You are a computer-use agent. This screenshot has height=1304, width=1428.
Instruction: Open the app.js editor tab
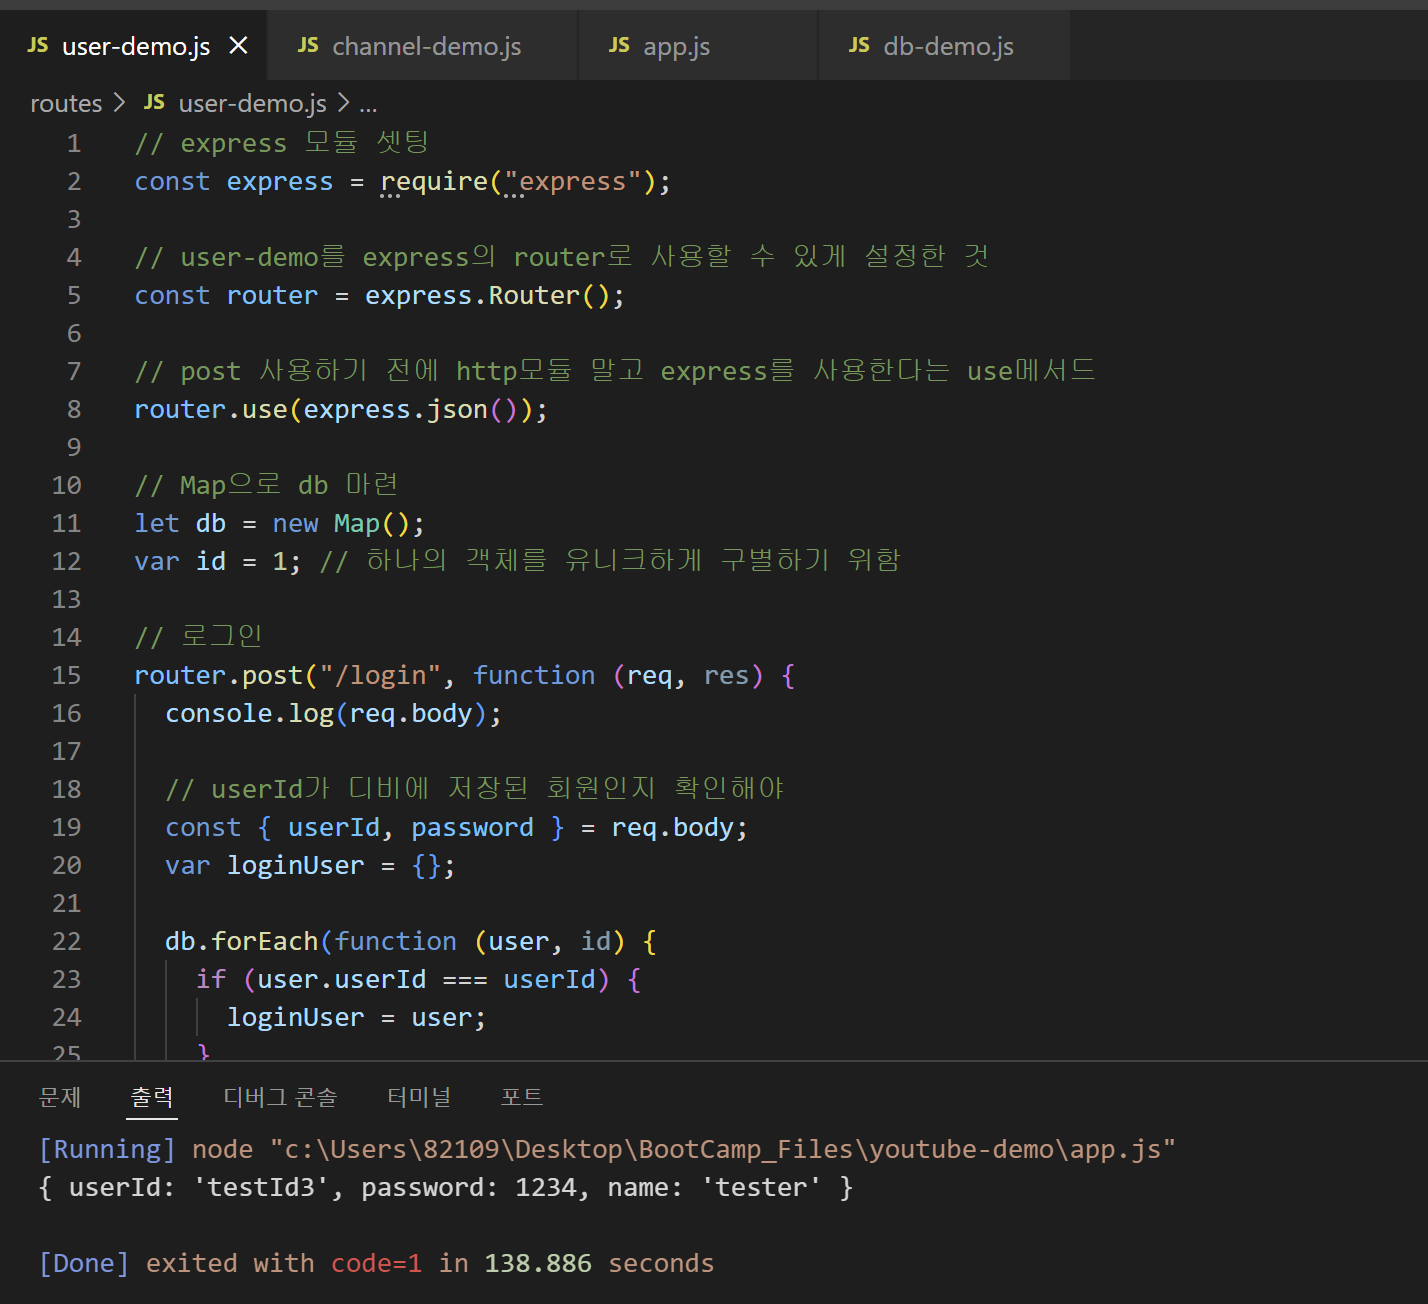pos(698,46)
